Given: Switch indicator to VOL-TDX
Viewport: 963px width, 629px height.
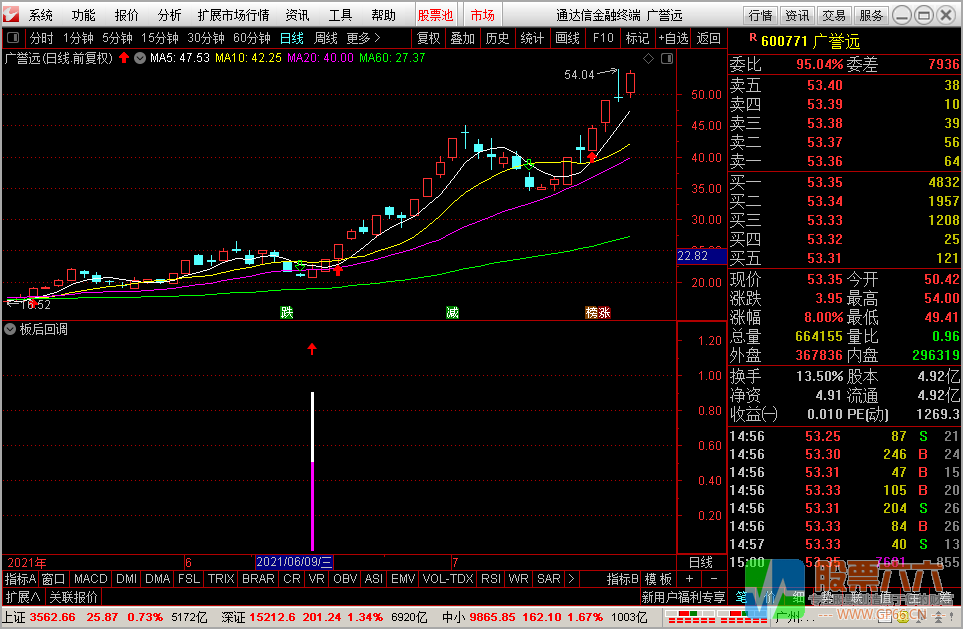Looking at the screenshot, I should point(448,579).
